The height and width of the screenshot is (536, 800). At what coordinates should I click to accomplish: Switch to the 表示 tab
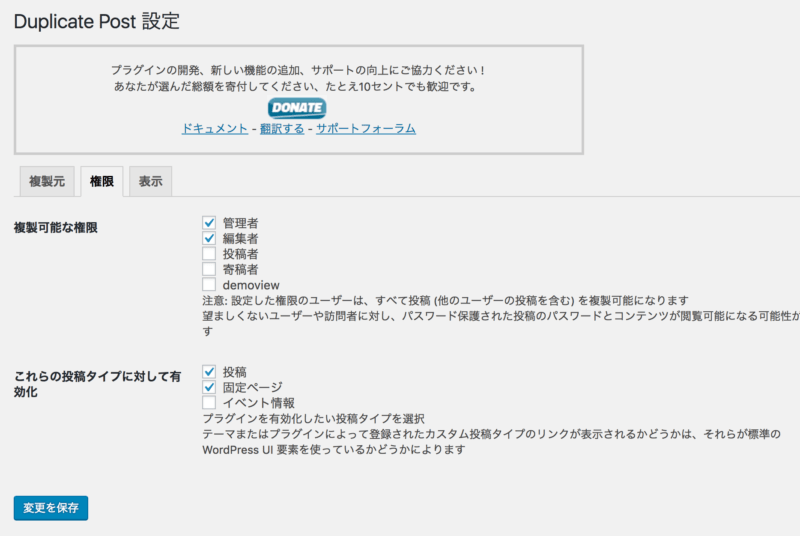[151, 181]
